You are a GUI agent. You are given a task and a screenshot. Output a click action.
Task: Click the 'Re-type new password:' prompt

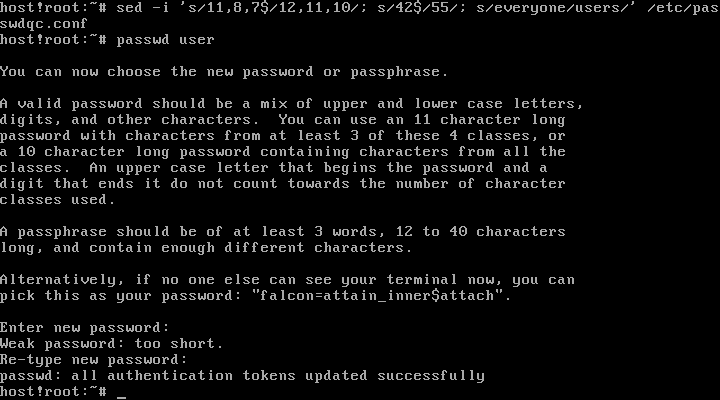(x=93, y=360)
